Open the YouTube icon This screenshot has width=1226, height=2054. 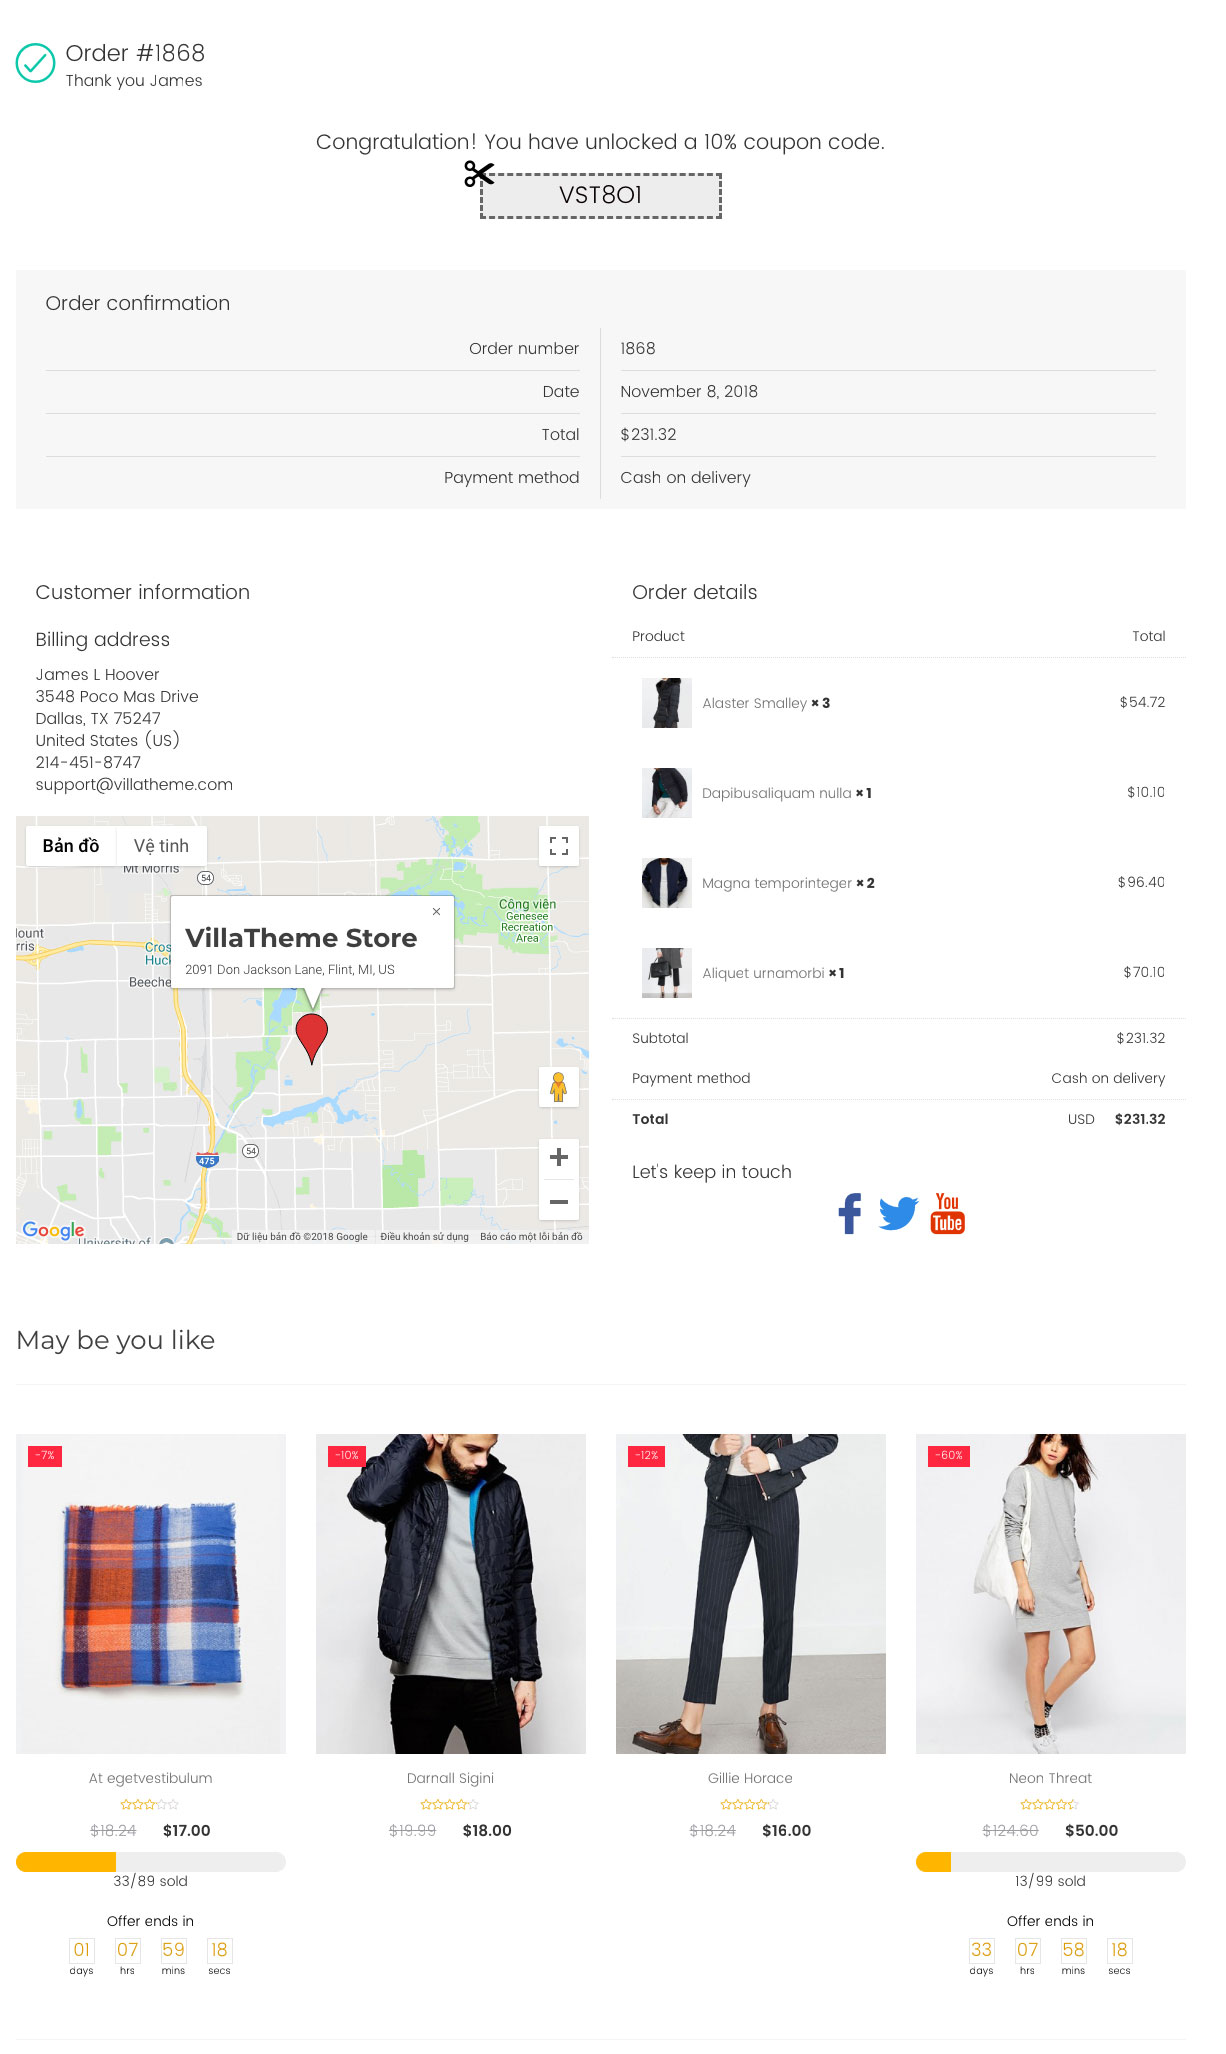click(x=947, y=1213)
